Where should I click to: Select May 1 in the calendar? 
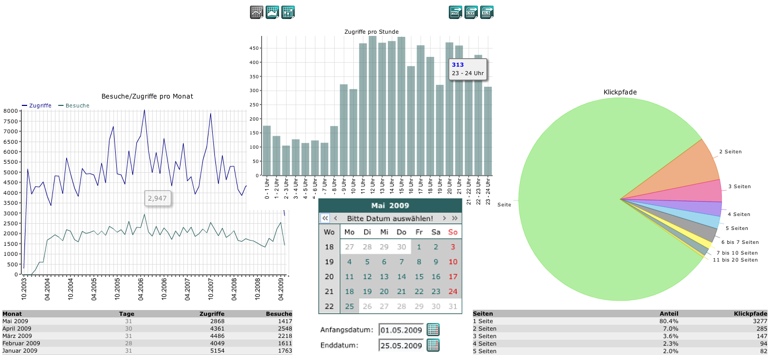pyautogui.click(x=419, y=247)
